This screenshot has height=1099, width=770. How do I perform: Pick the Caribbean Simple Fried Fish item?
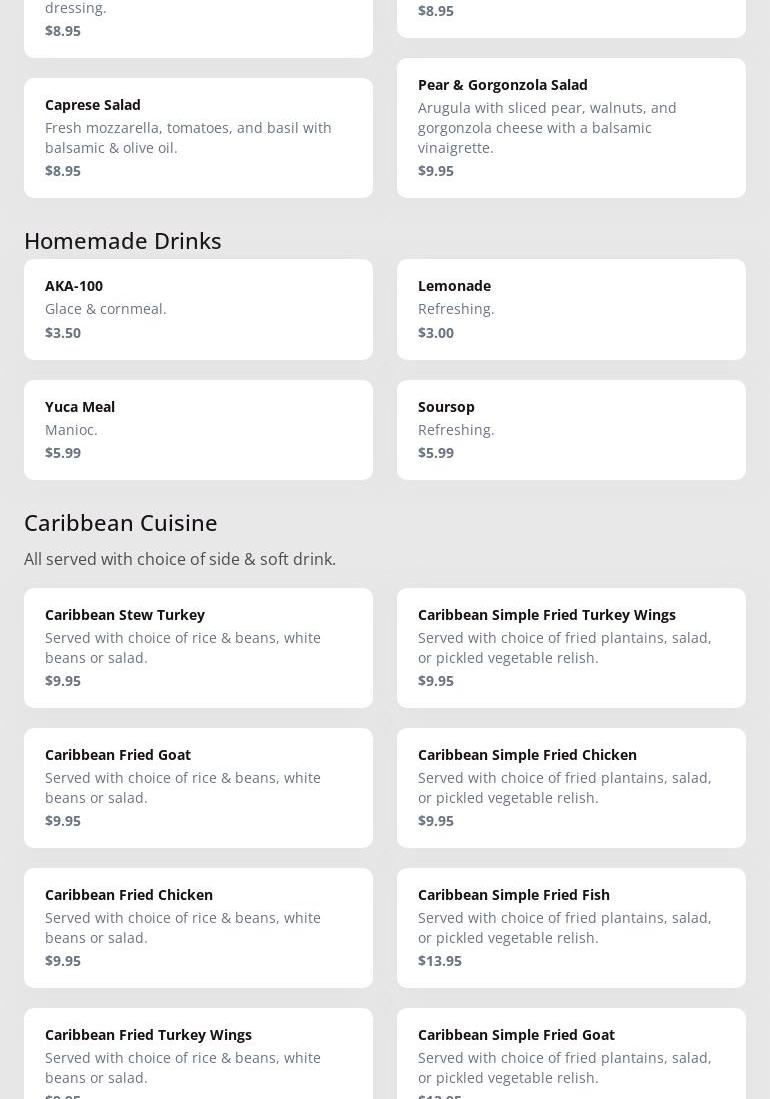571,927
